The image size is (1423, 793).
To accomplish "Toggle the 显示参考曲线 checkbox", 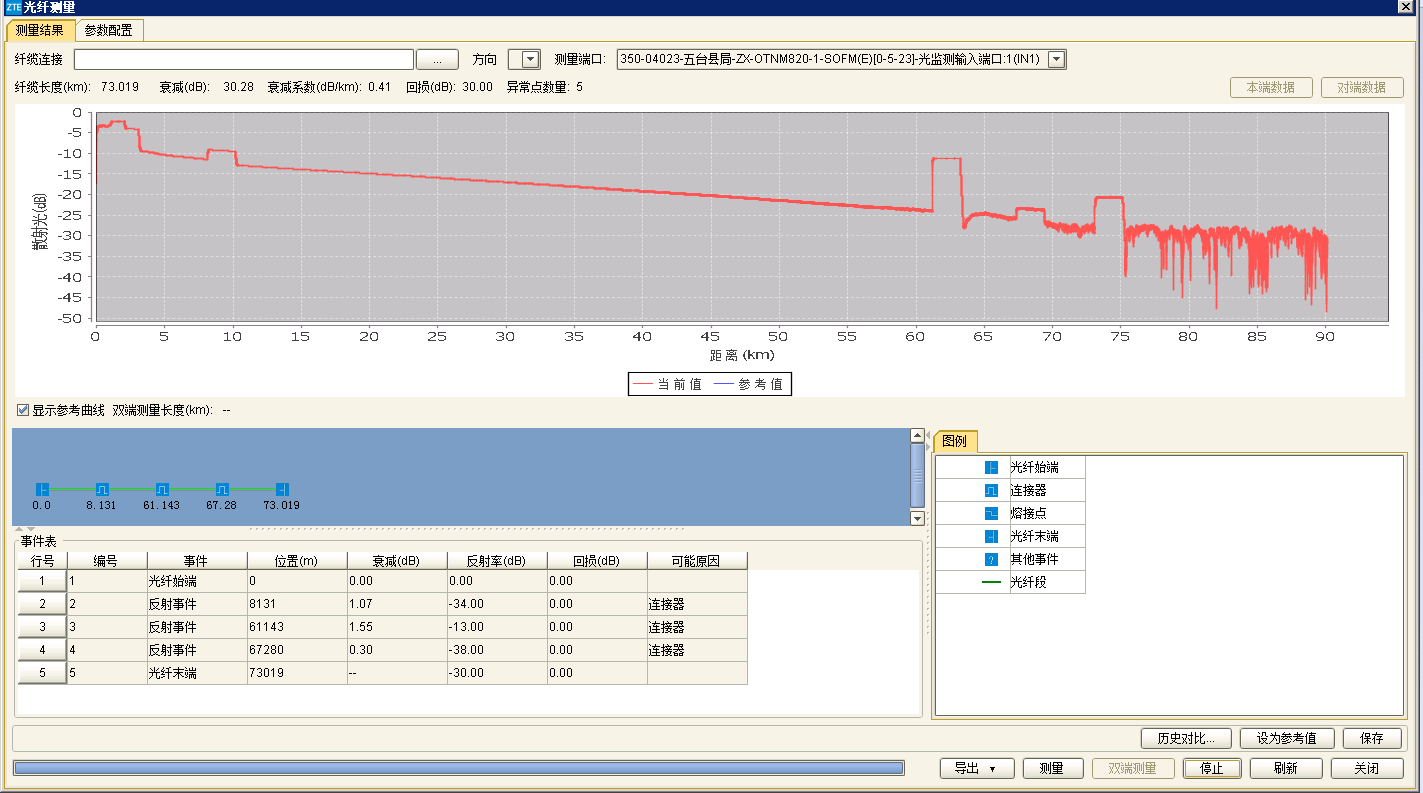I will [x=22, y=410].
